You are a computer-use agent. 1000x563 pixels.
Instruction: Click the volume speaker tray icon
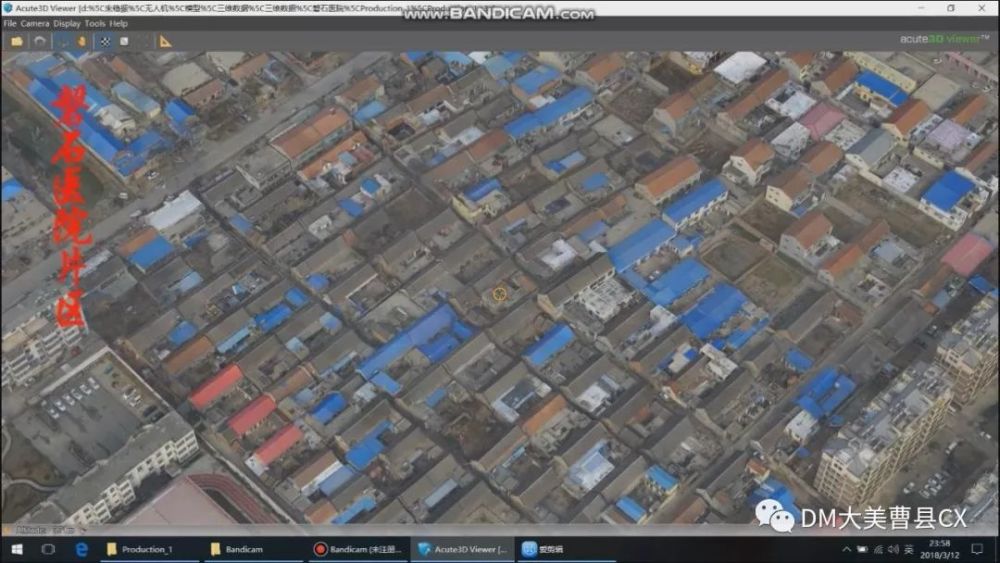(893, 549)
